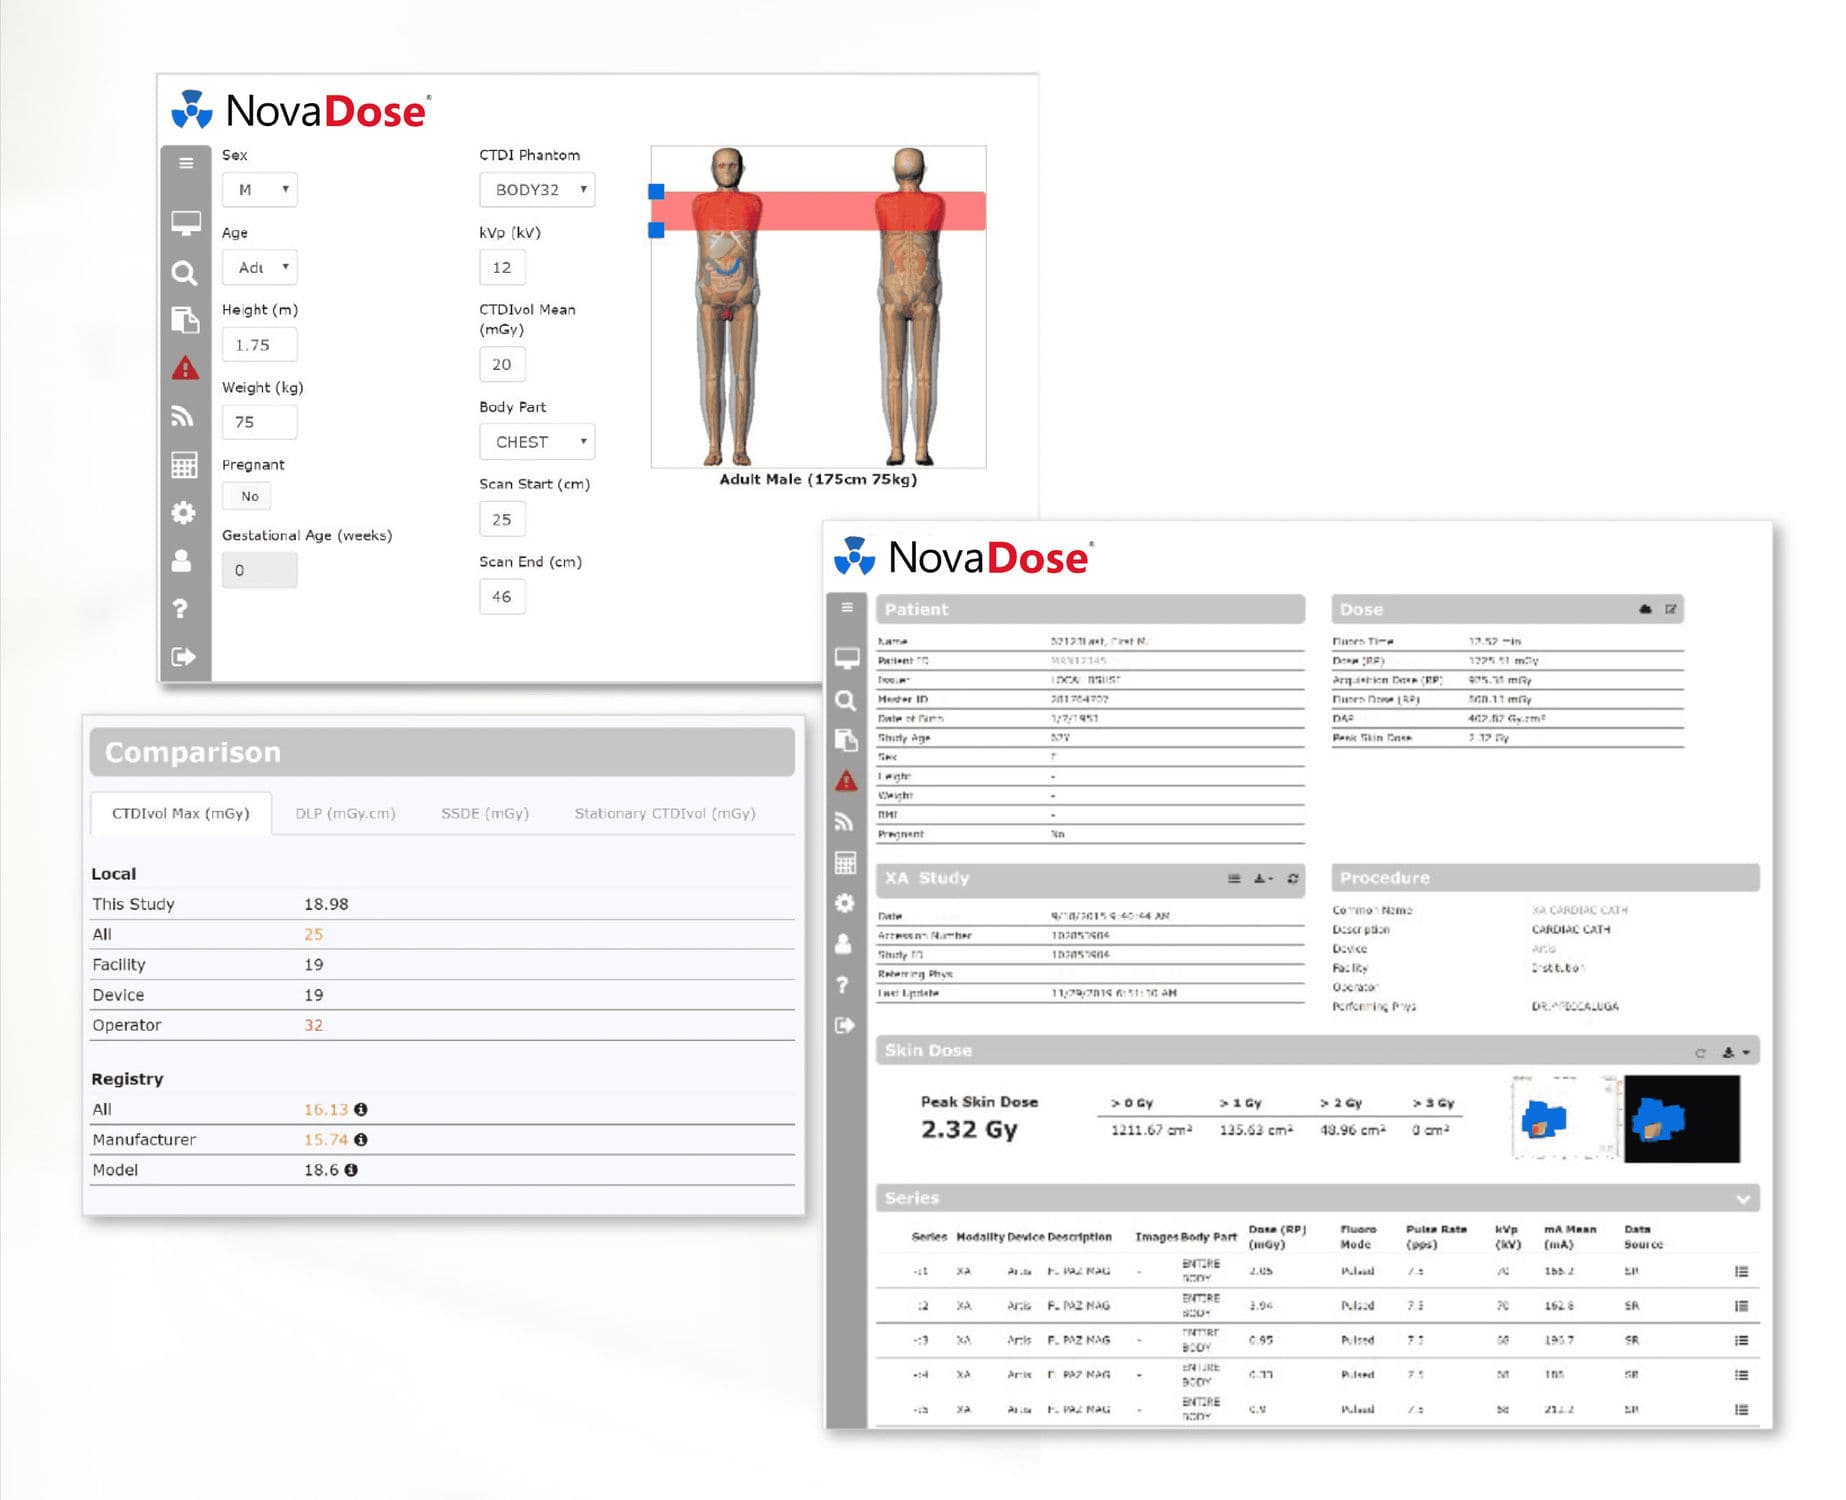
Task: Open the Sex dropdown showing M
Action: point(259,189)
